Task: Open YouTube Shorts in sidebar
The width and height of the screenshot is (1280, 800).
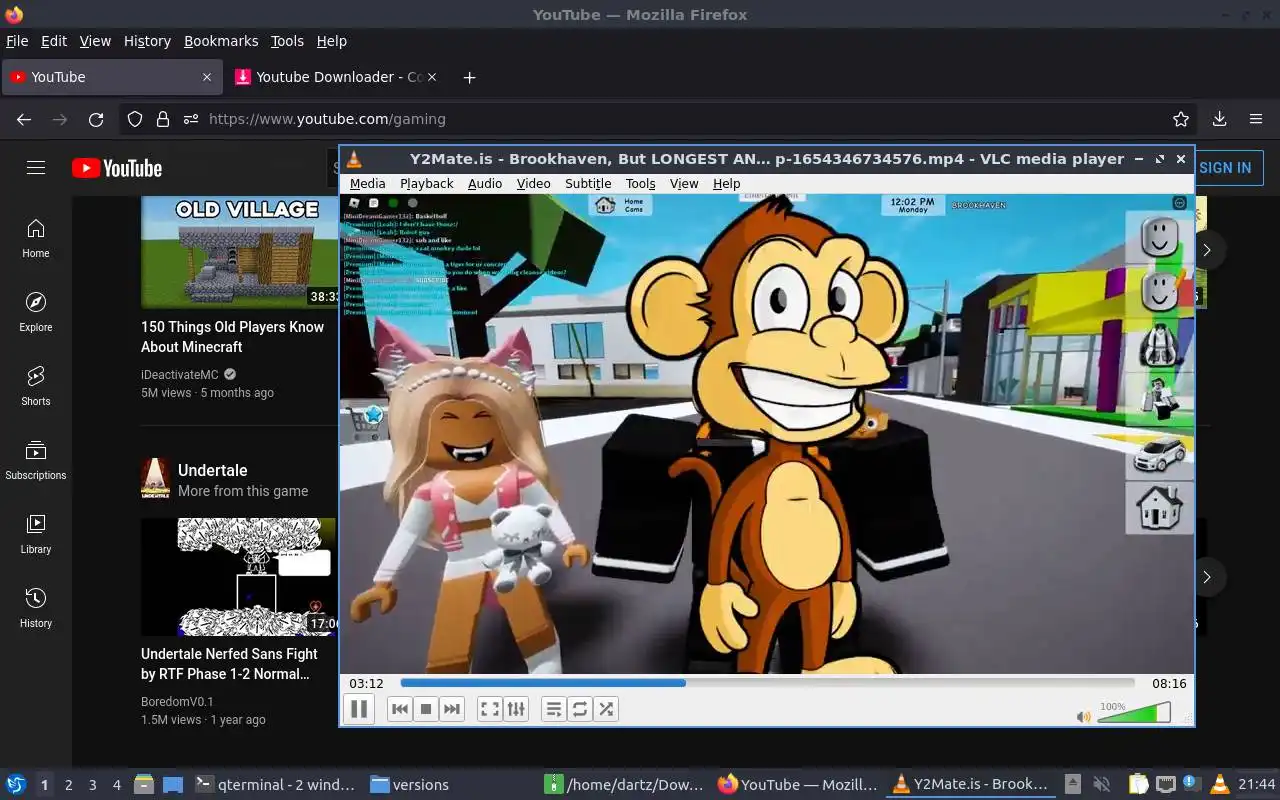Action: click(x=36, y=387)
